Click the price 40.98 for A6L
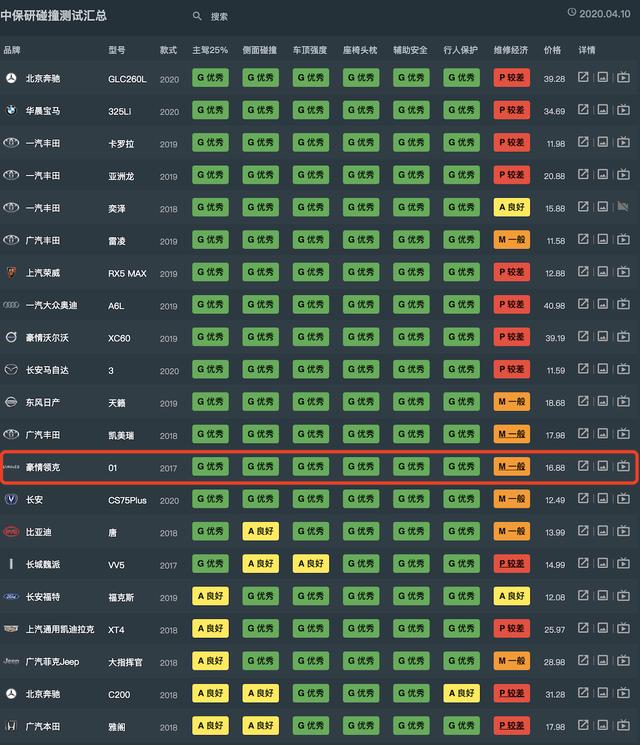 coord(554,306)
